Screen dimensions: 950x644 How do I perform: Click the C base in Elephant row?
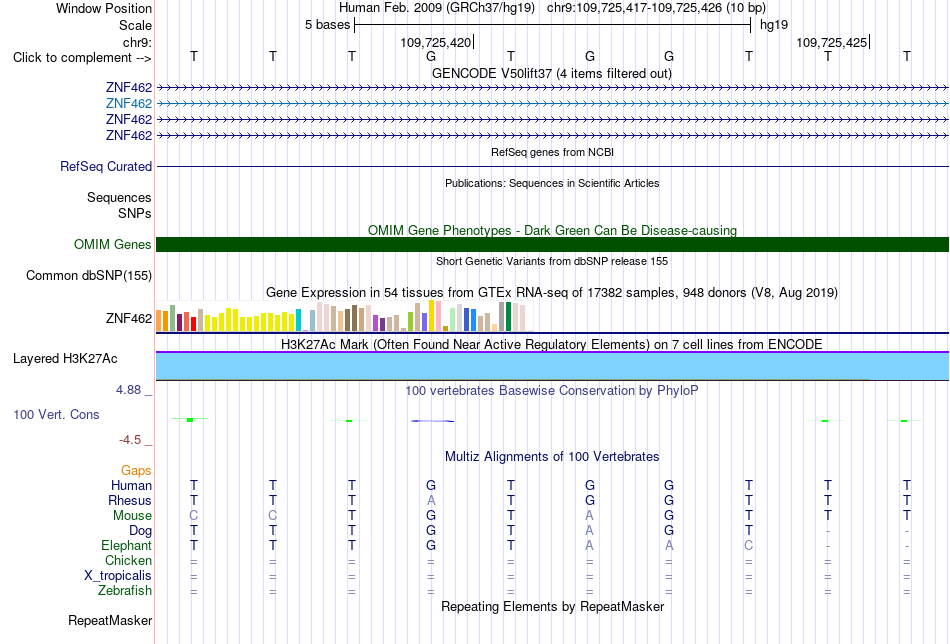(749, 546)
